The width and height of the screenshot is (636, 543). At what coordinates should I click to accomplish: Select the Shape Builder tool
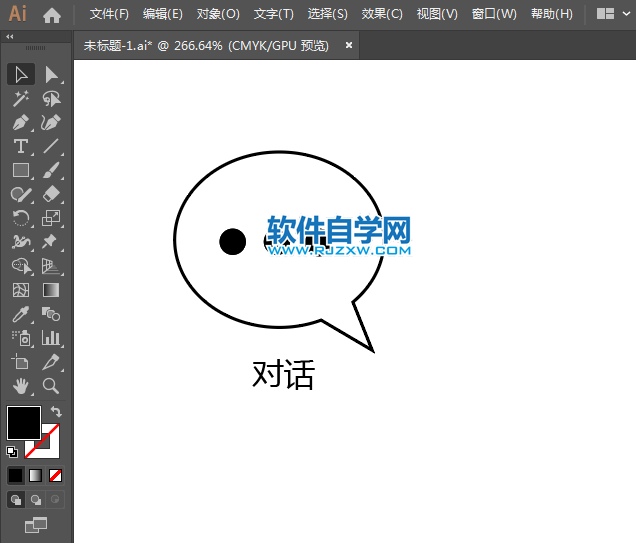[x=21, y=266]
